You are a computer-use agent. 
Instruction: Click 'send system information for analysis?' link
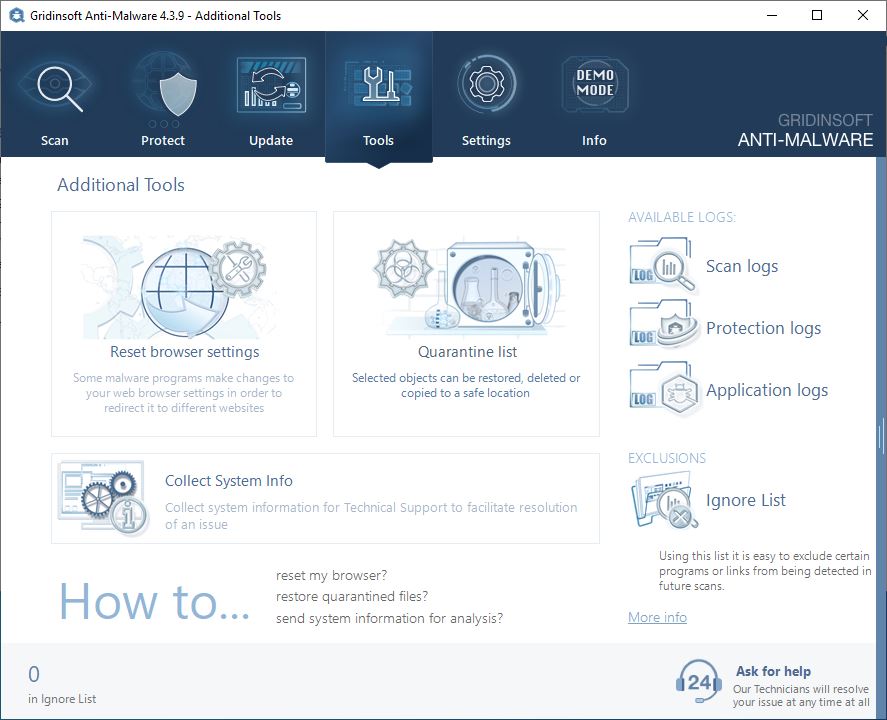point(389,618)
